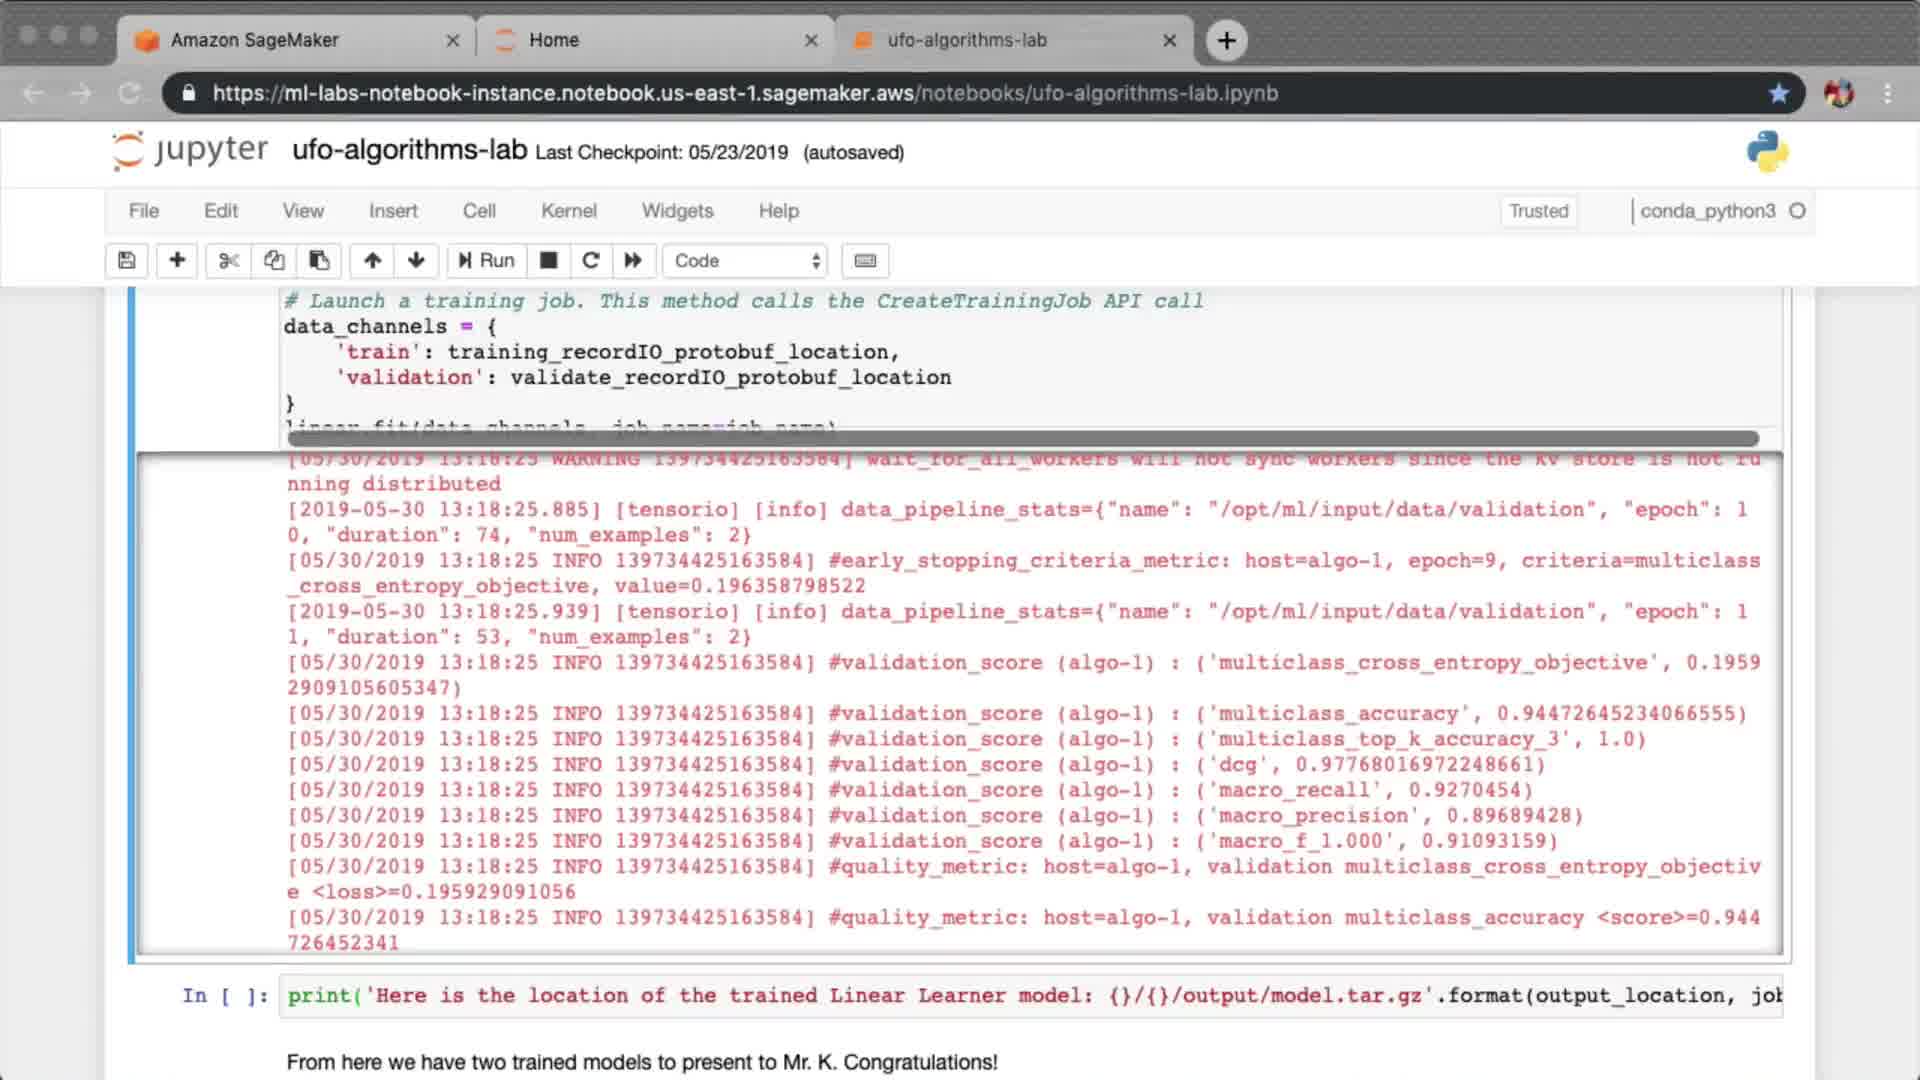This screenshot has height=1080, width=1920.
Task: Insert a cell below with plus icon
Action: tap(177, 261)
